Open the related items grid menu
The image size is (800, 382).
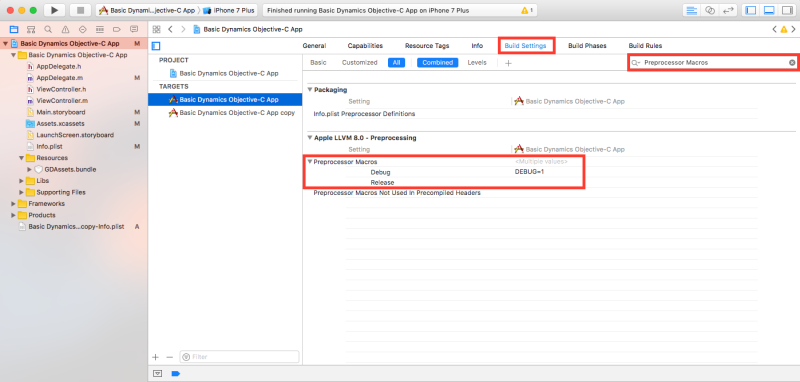(x=157, y=29)
